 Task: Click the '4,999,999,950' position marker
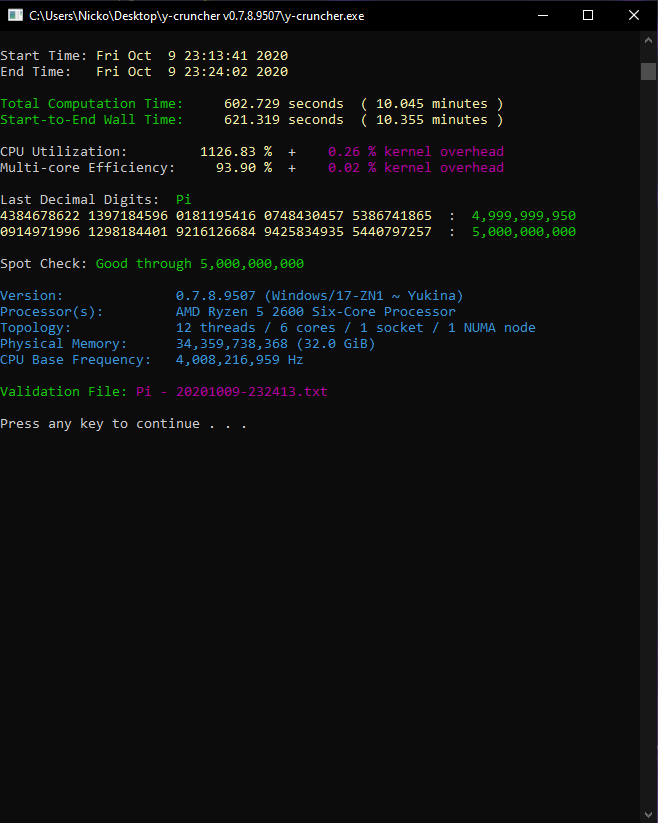click(x=524, y=216)
